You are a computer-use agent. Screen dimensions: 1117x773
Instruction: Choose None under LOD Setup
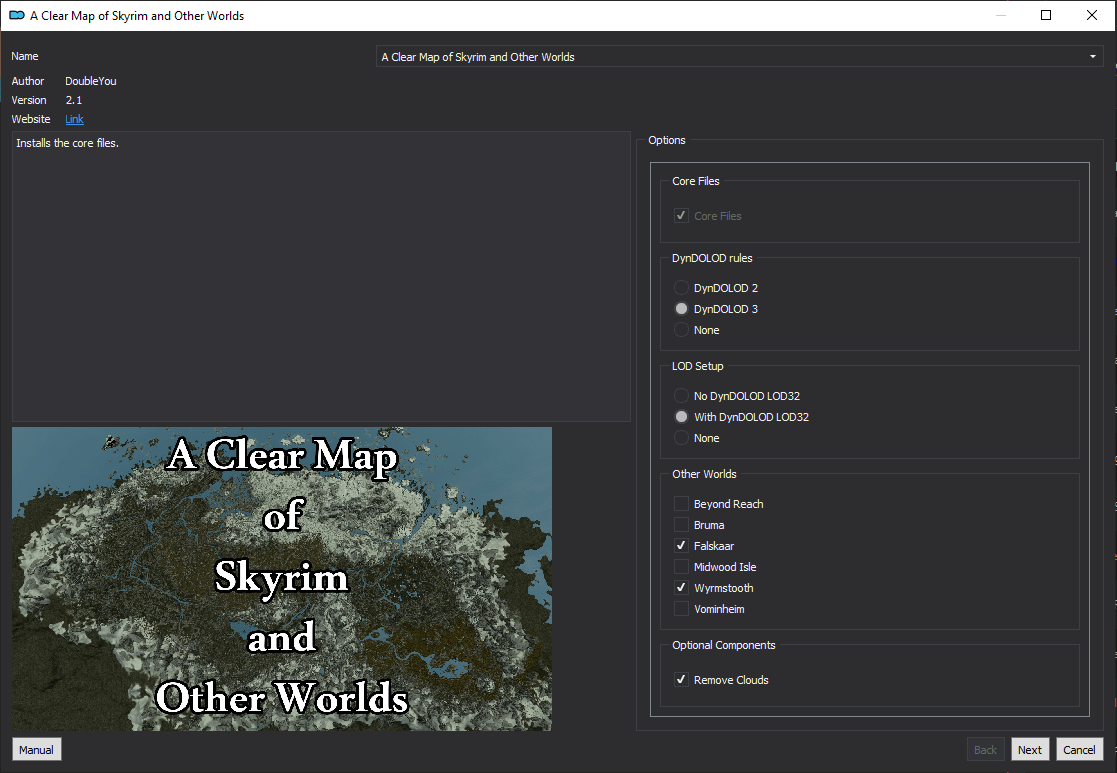tap(681, 437)
